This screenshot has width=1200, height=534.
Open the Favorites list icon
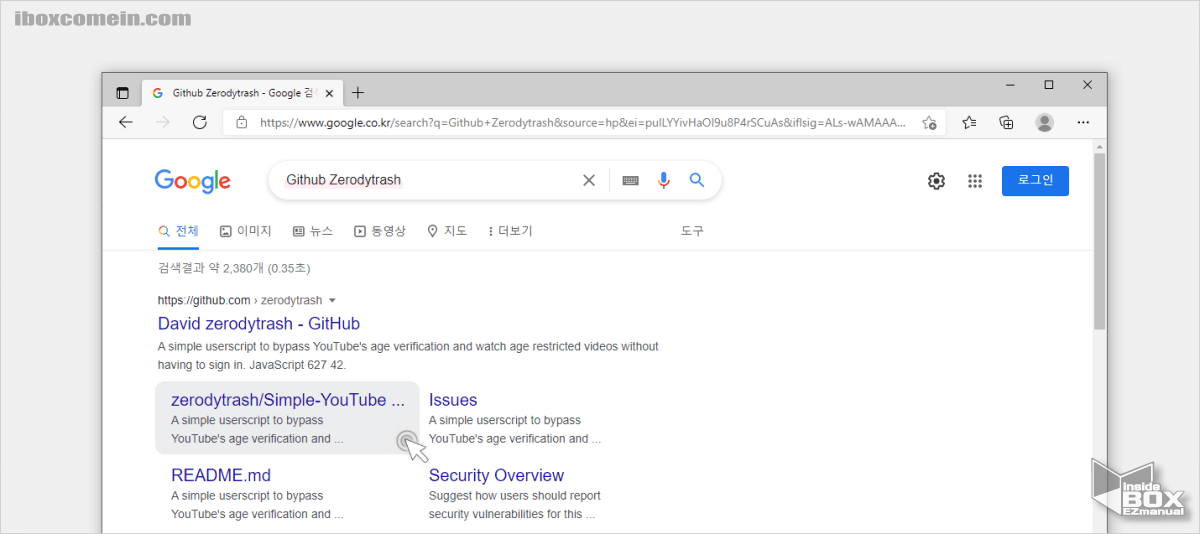[969, 122]
